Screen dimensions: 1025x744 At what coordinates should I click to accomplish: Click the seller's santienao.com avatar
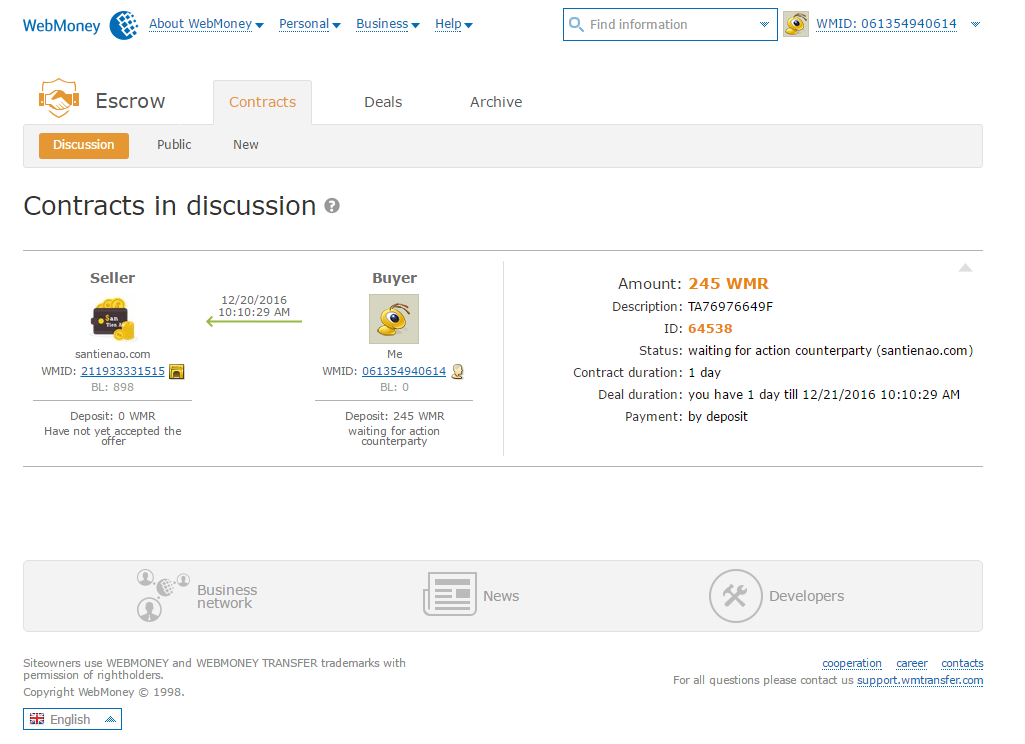click(113, 319)
